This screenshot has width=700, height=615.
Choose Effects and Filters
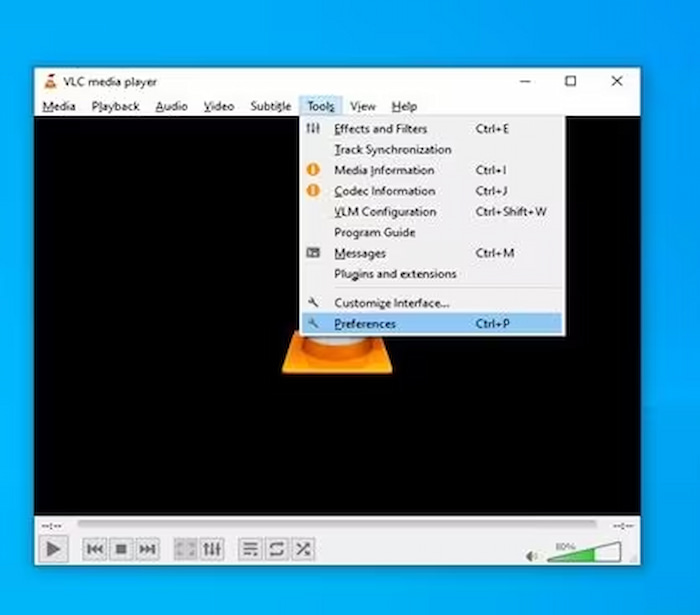(432, 129)
